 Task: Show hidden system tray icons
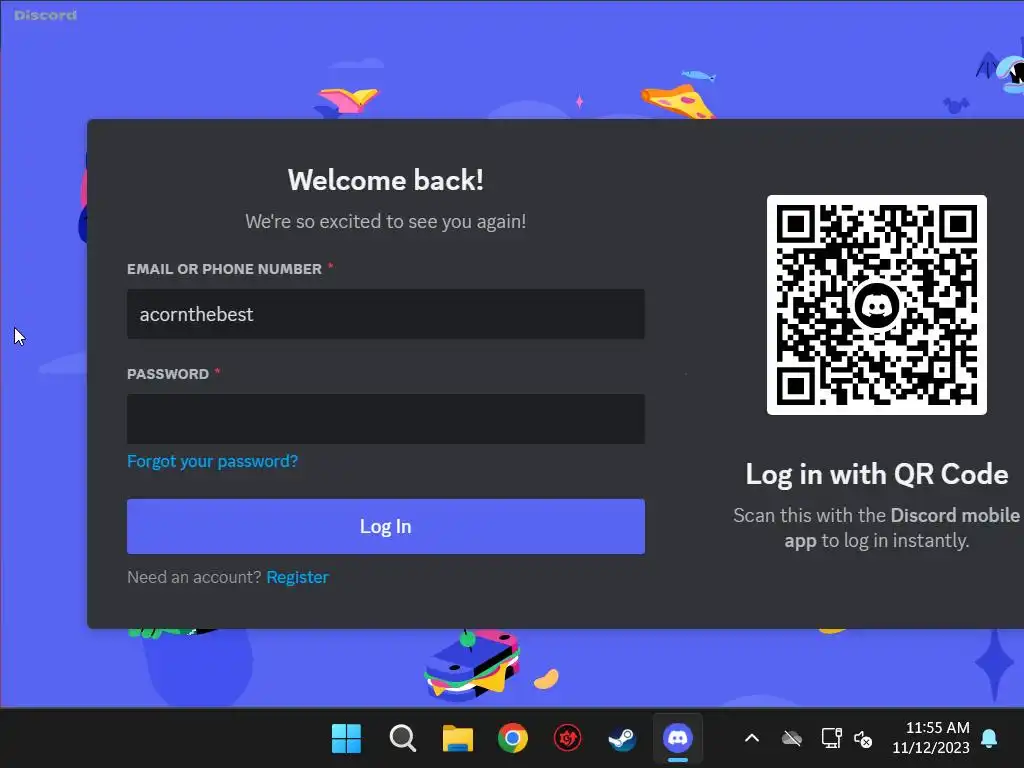752,739
